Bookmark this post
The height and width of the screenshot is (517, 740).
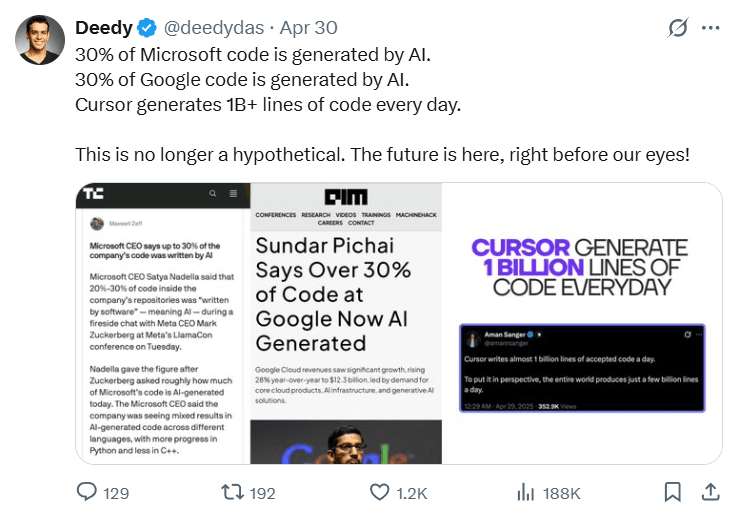673,492
